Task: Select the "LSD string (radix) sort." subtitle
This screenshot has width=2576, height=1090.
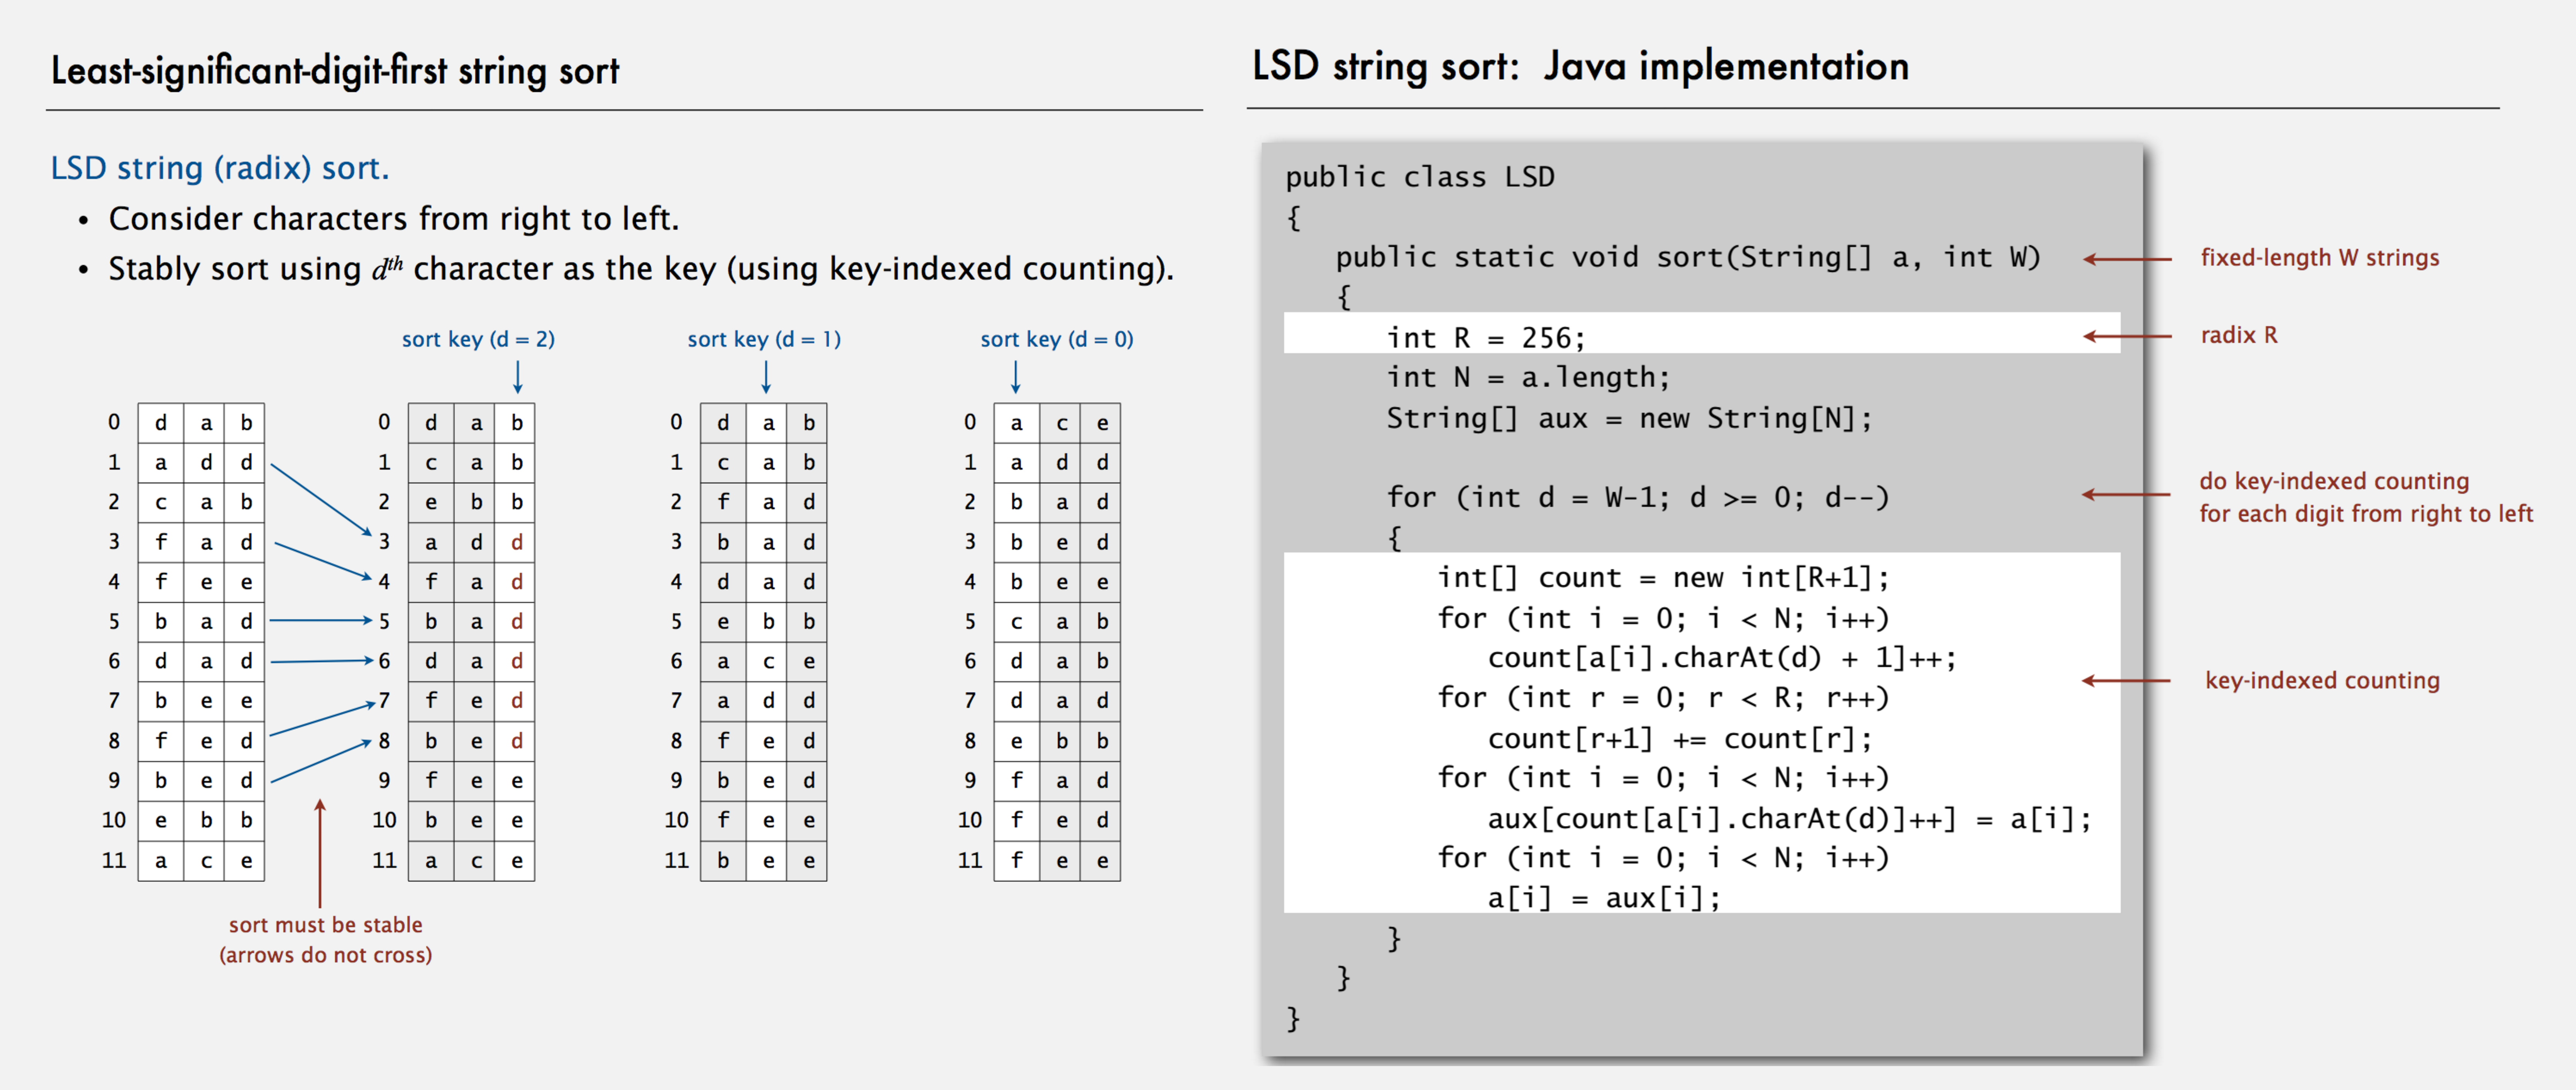Action: pyautogui.click(x=220, y=168)
